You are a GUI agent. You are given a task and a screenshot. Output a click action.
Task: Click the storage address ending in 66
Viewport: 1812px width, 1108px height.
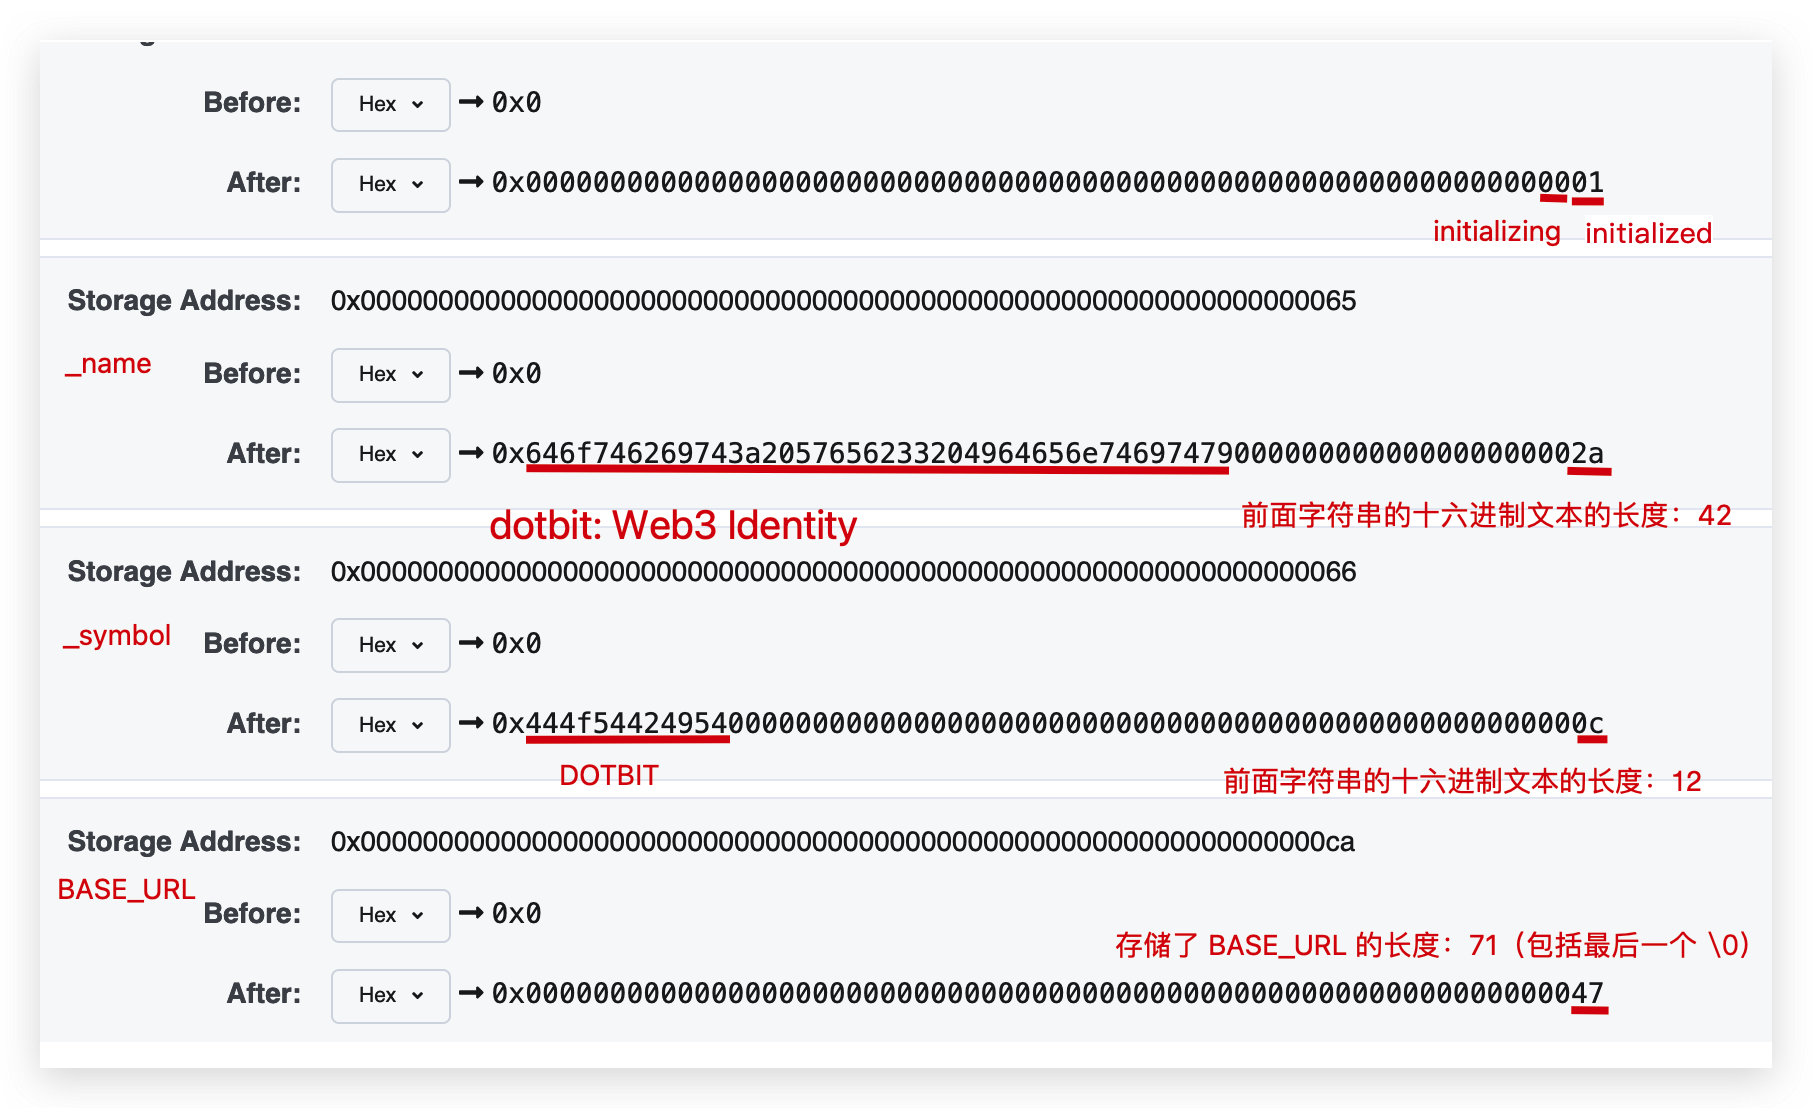(843, 572)
